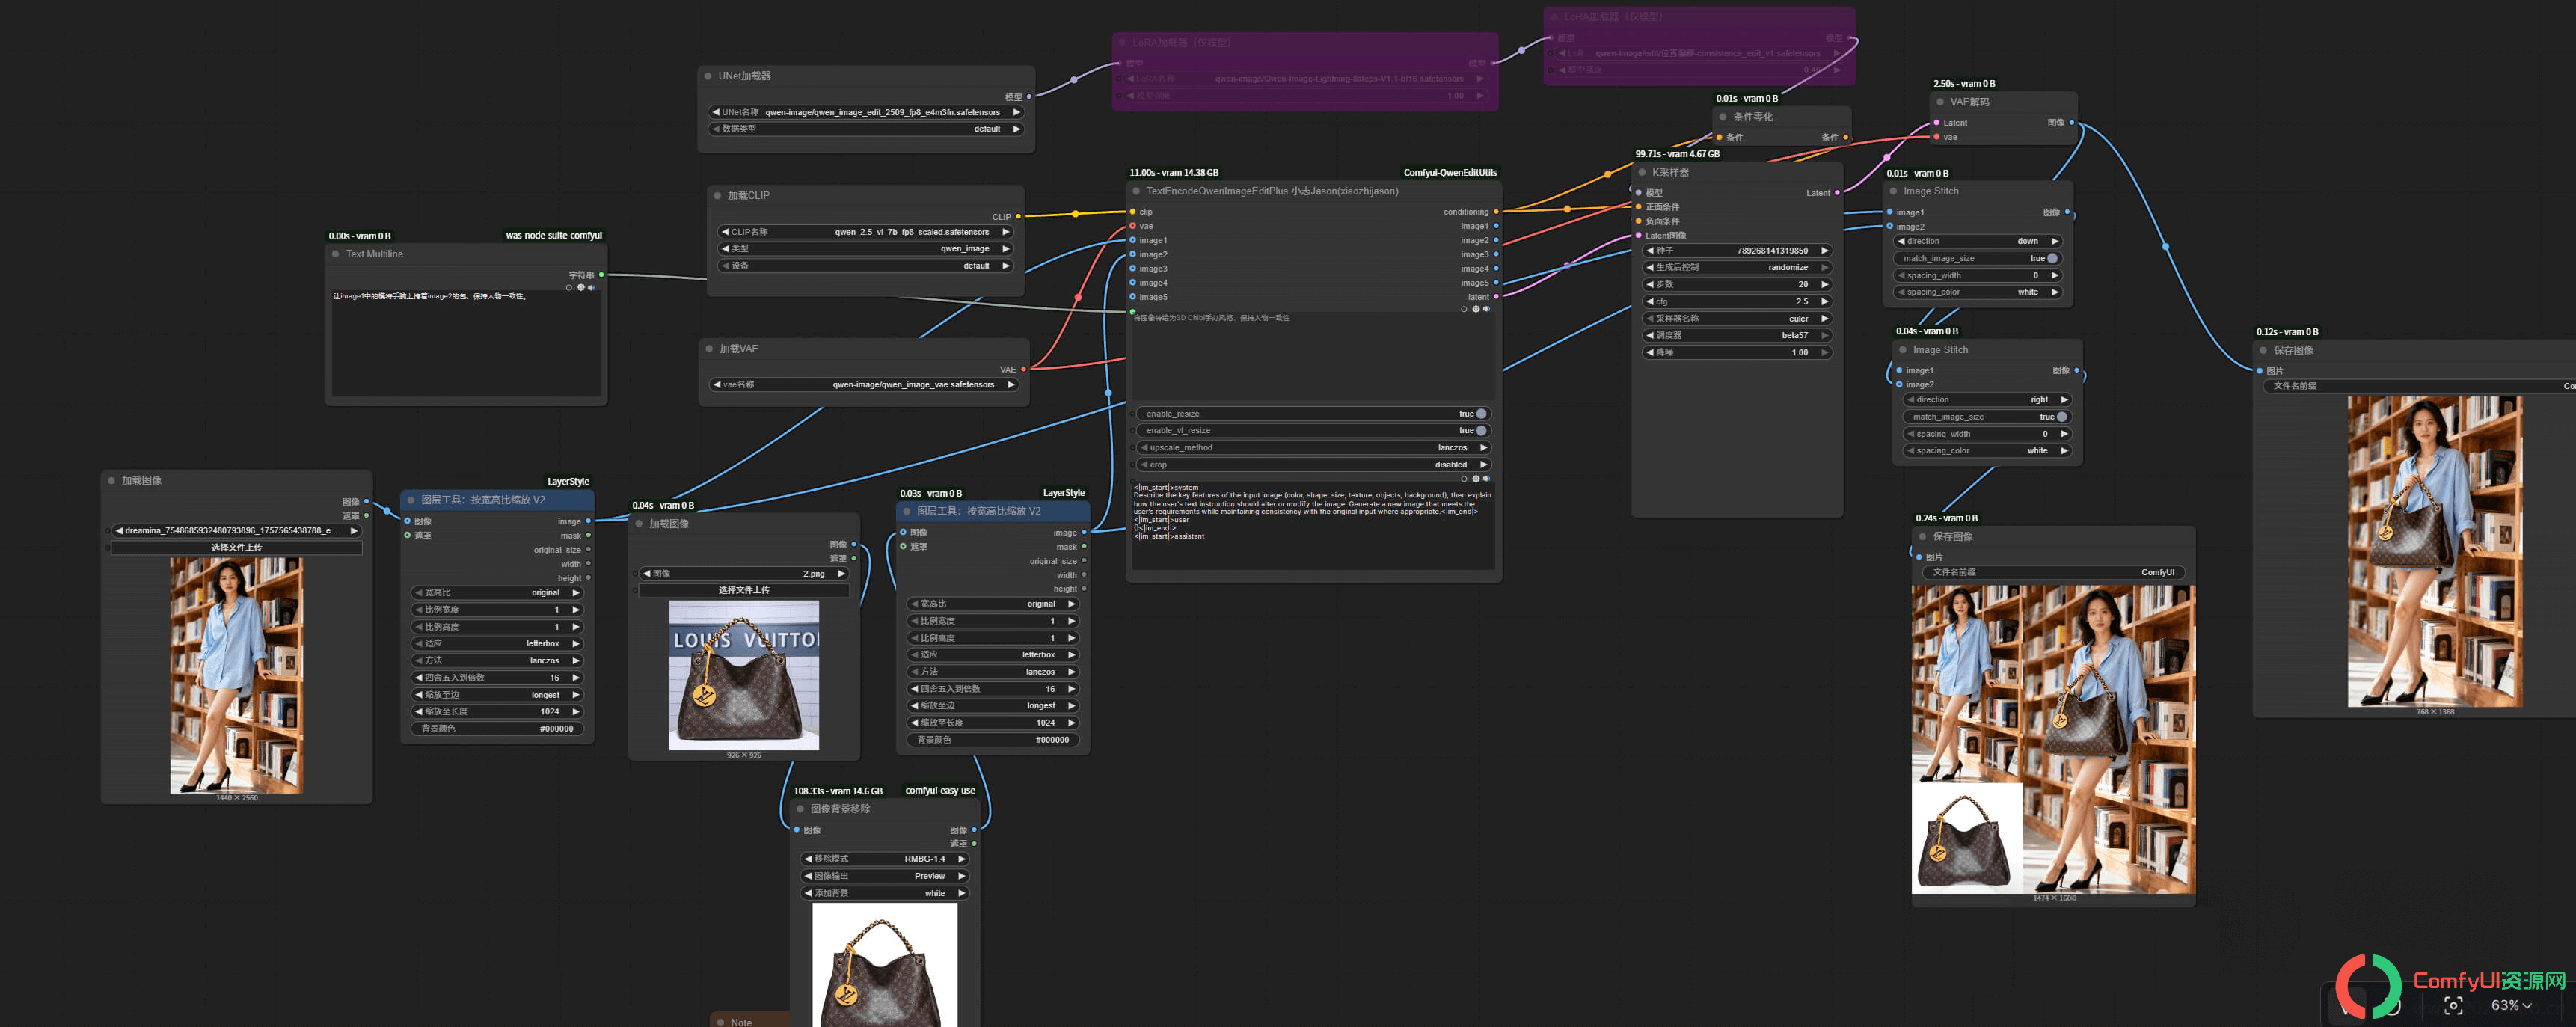Collapse the UNet加载器 node via its title dot

pos(708,76)
